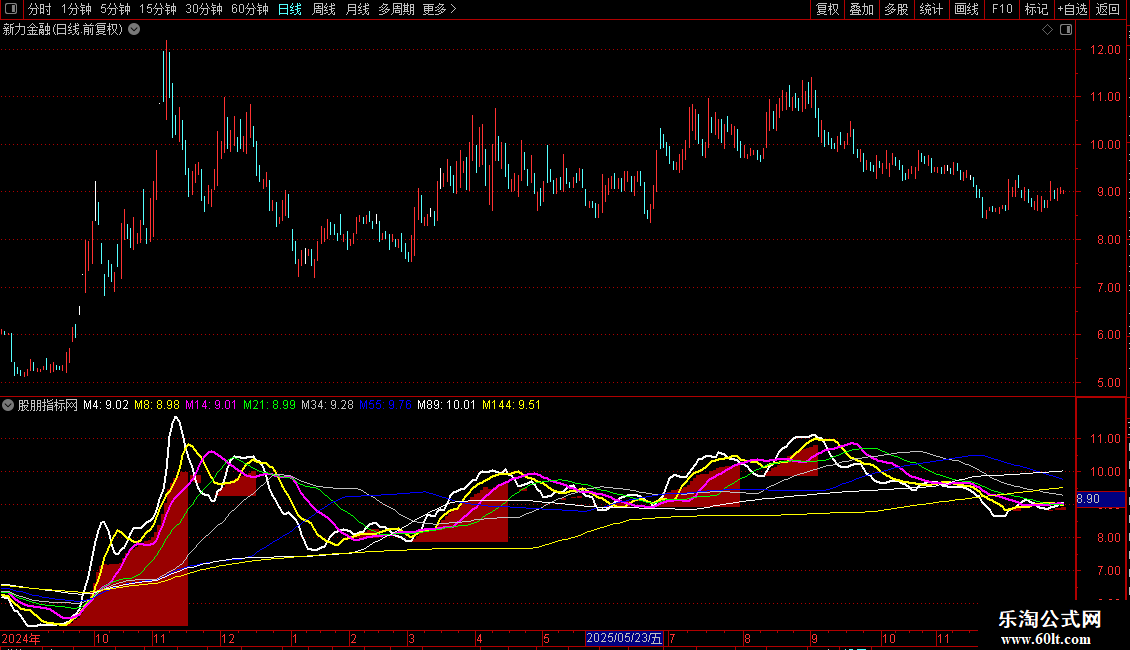
Task: Click the 多股 multi-stock button
Action: pos(896,10)
